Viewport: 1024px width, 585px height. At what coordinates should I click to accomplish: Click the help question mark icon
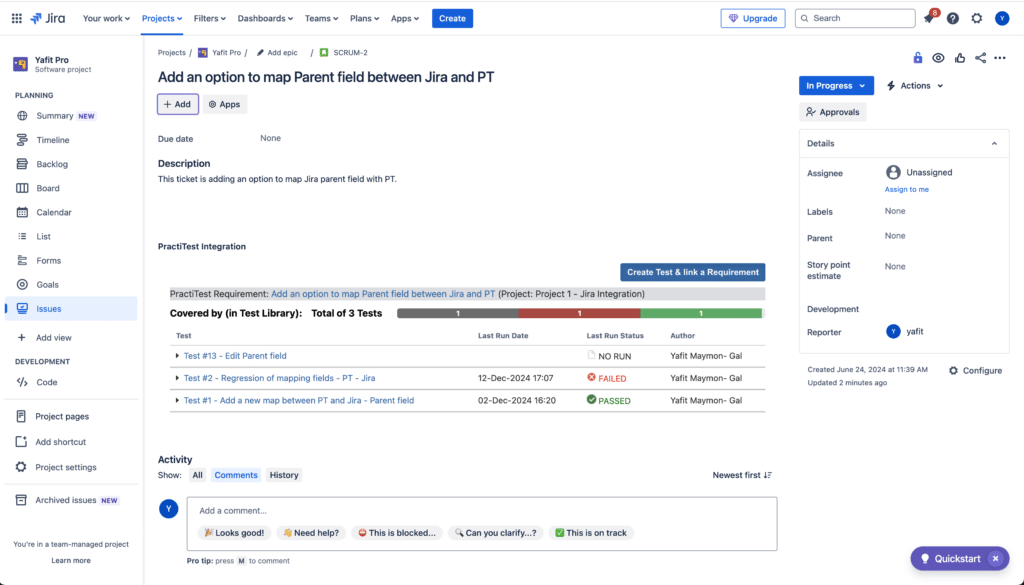coord(953,18)
